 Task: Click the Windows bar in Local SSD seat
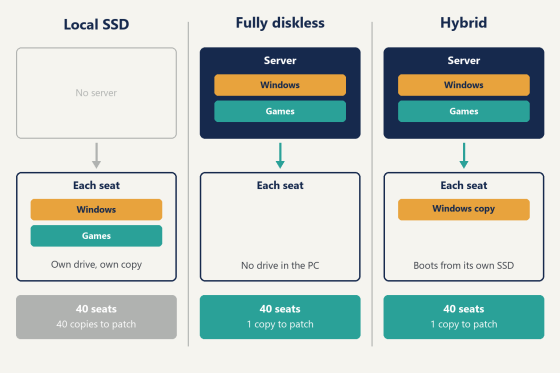96,210
